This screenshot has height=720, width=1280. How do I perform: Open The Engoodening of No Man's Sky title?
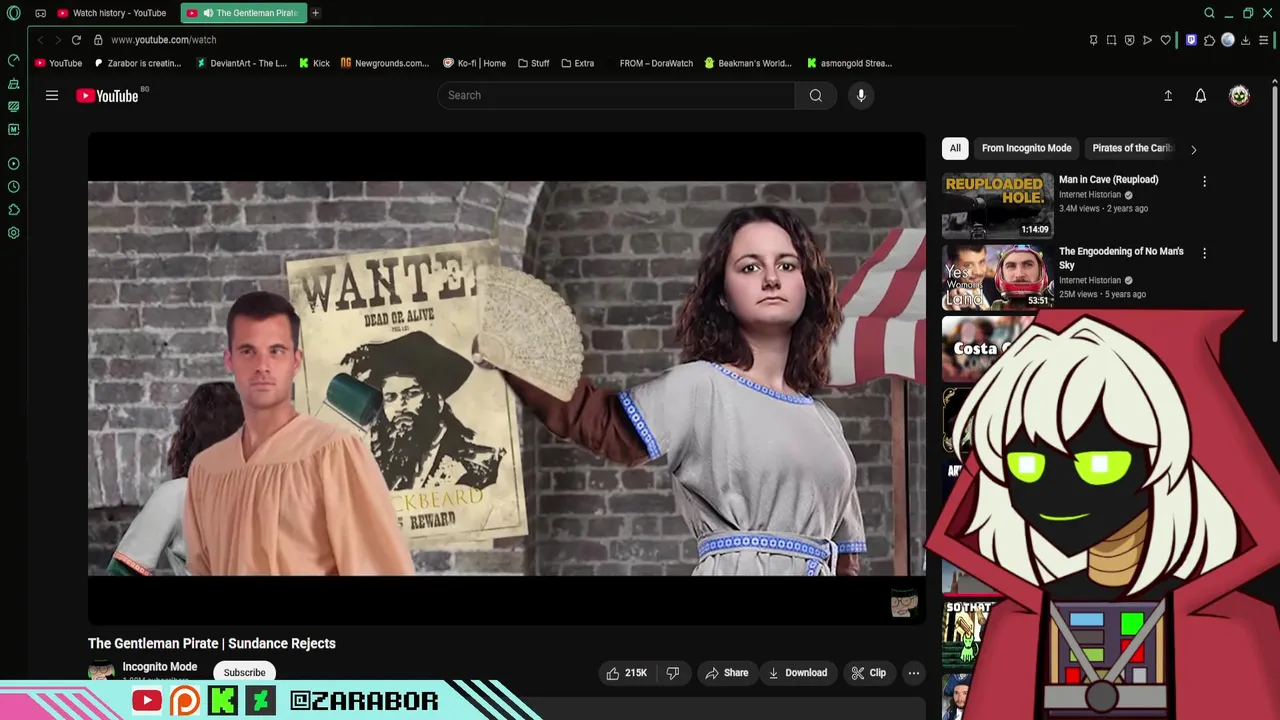1121,258
